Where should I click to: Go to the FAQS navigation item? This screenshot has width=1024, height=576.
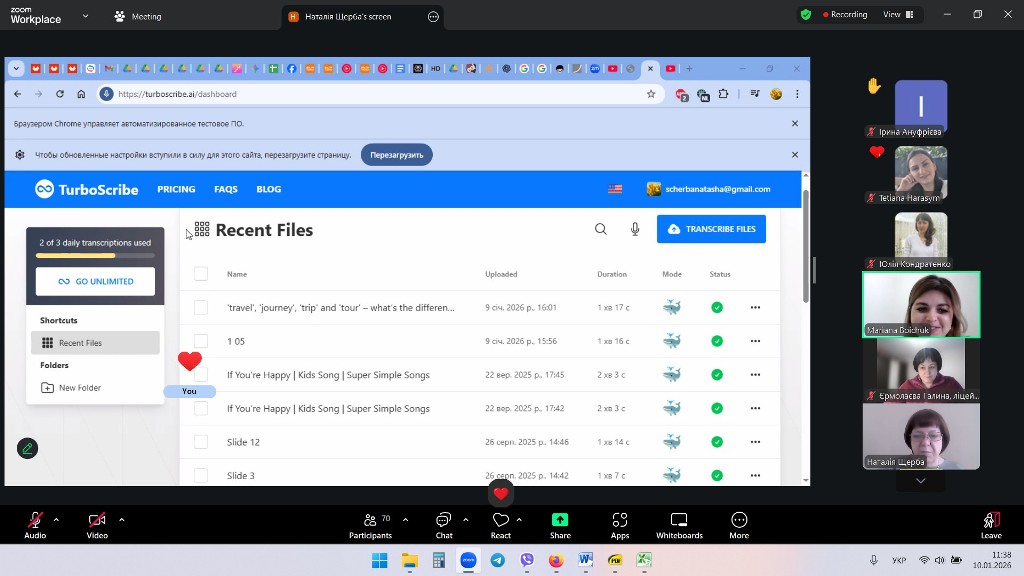pos(225,189)
